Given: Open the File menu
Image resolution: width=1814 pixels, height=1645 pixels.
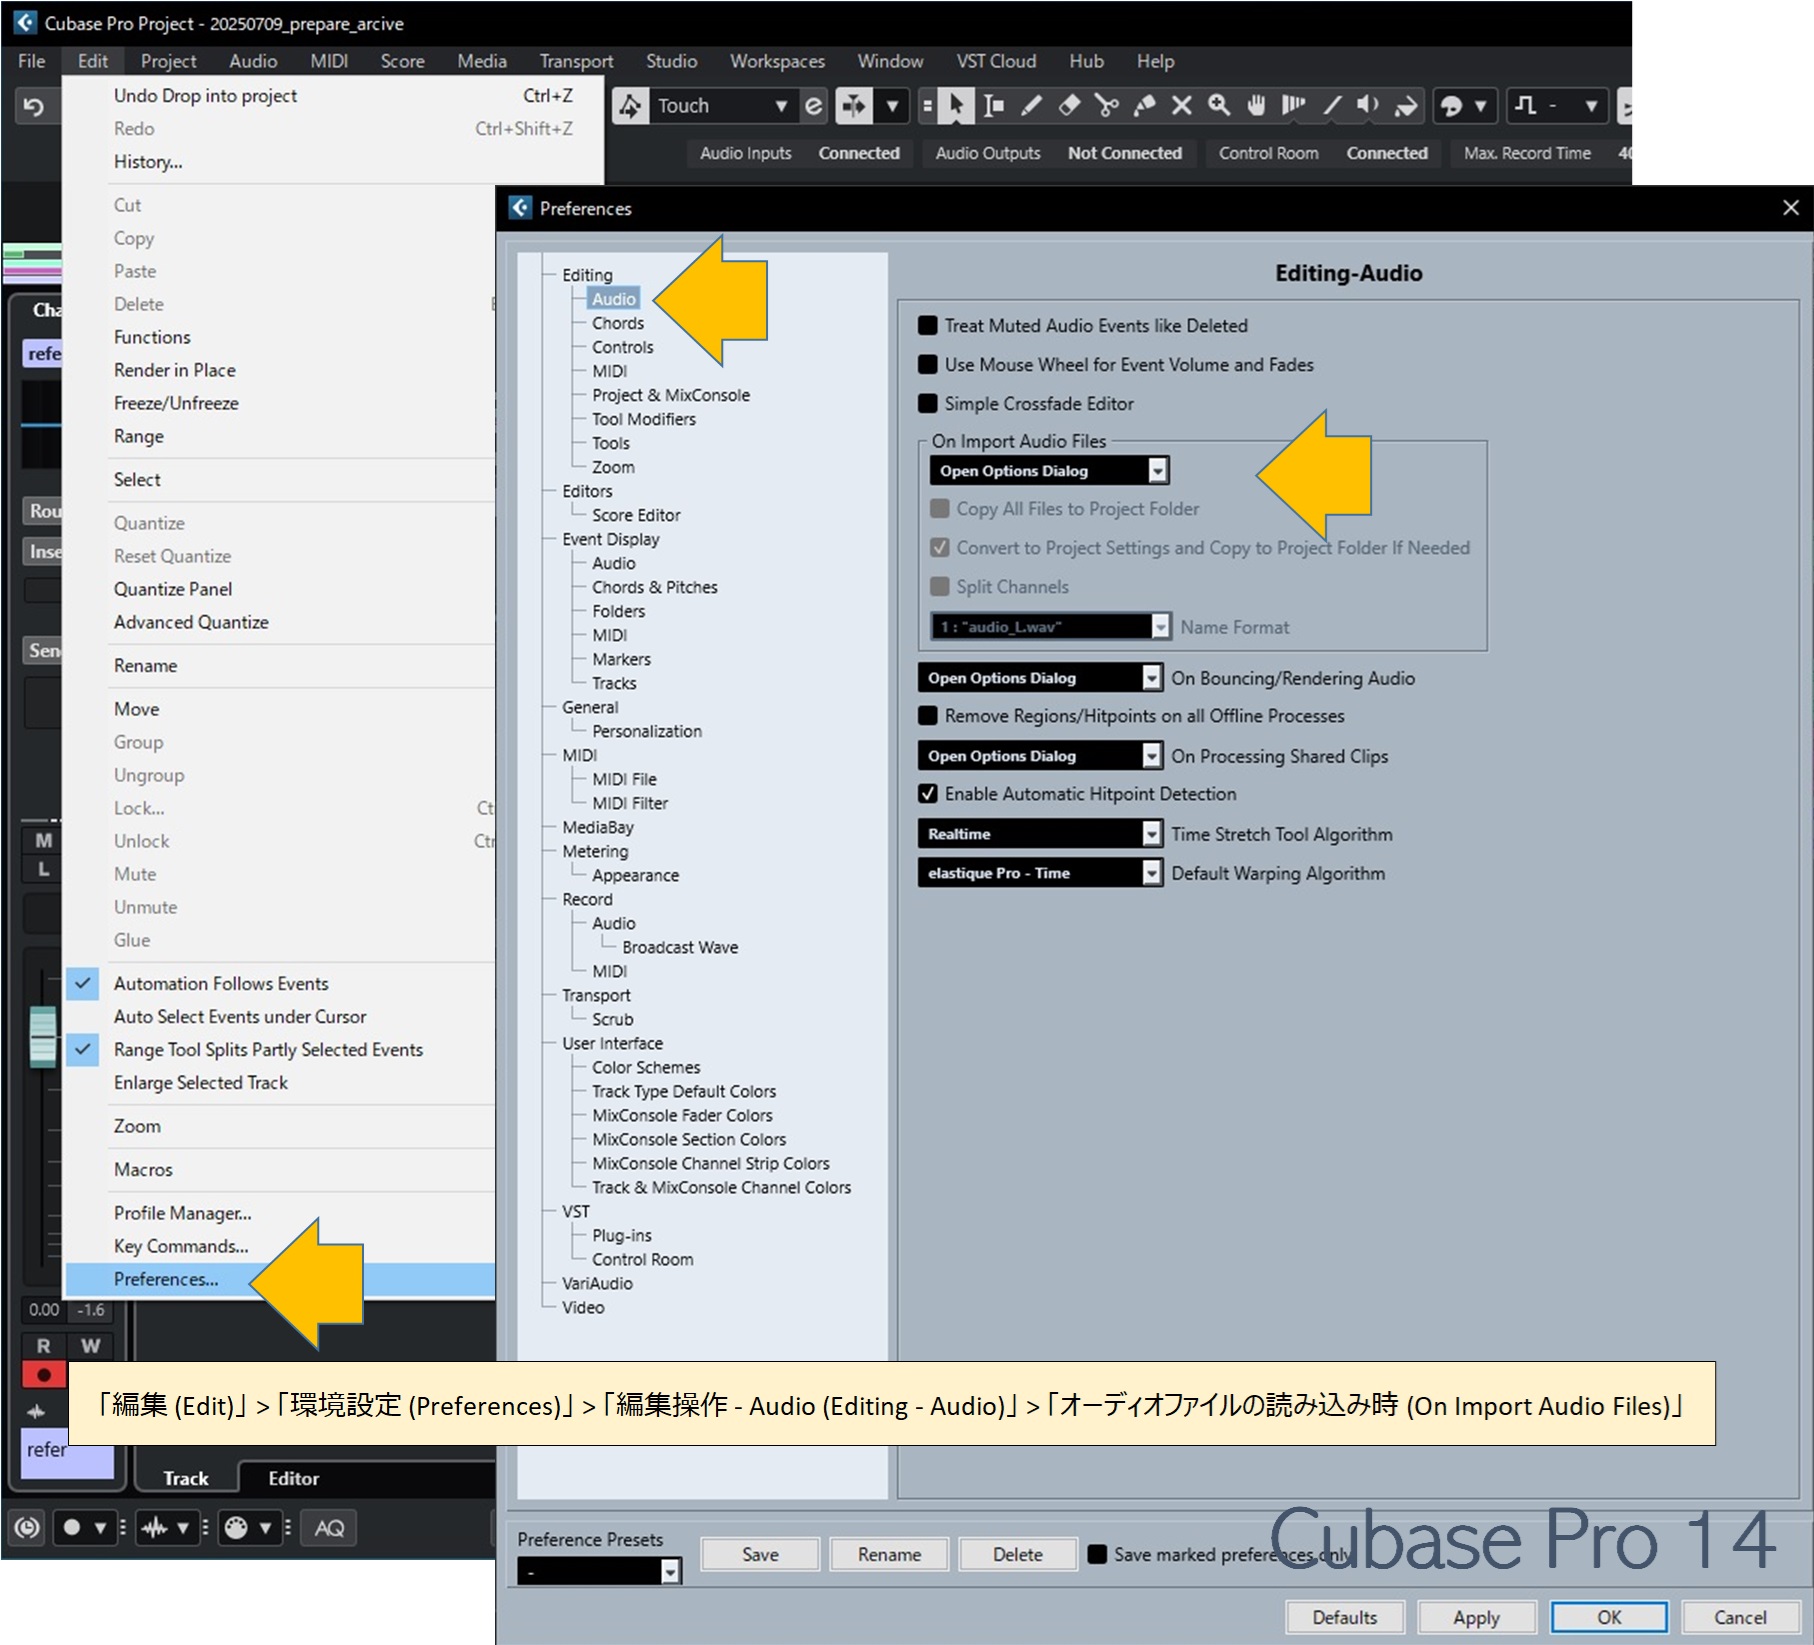Looking at the screenshot, I should click(x=32, y=61).
